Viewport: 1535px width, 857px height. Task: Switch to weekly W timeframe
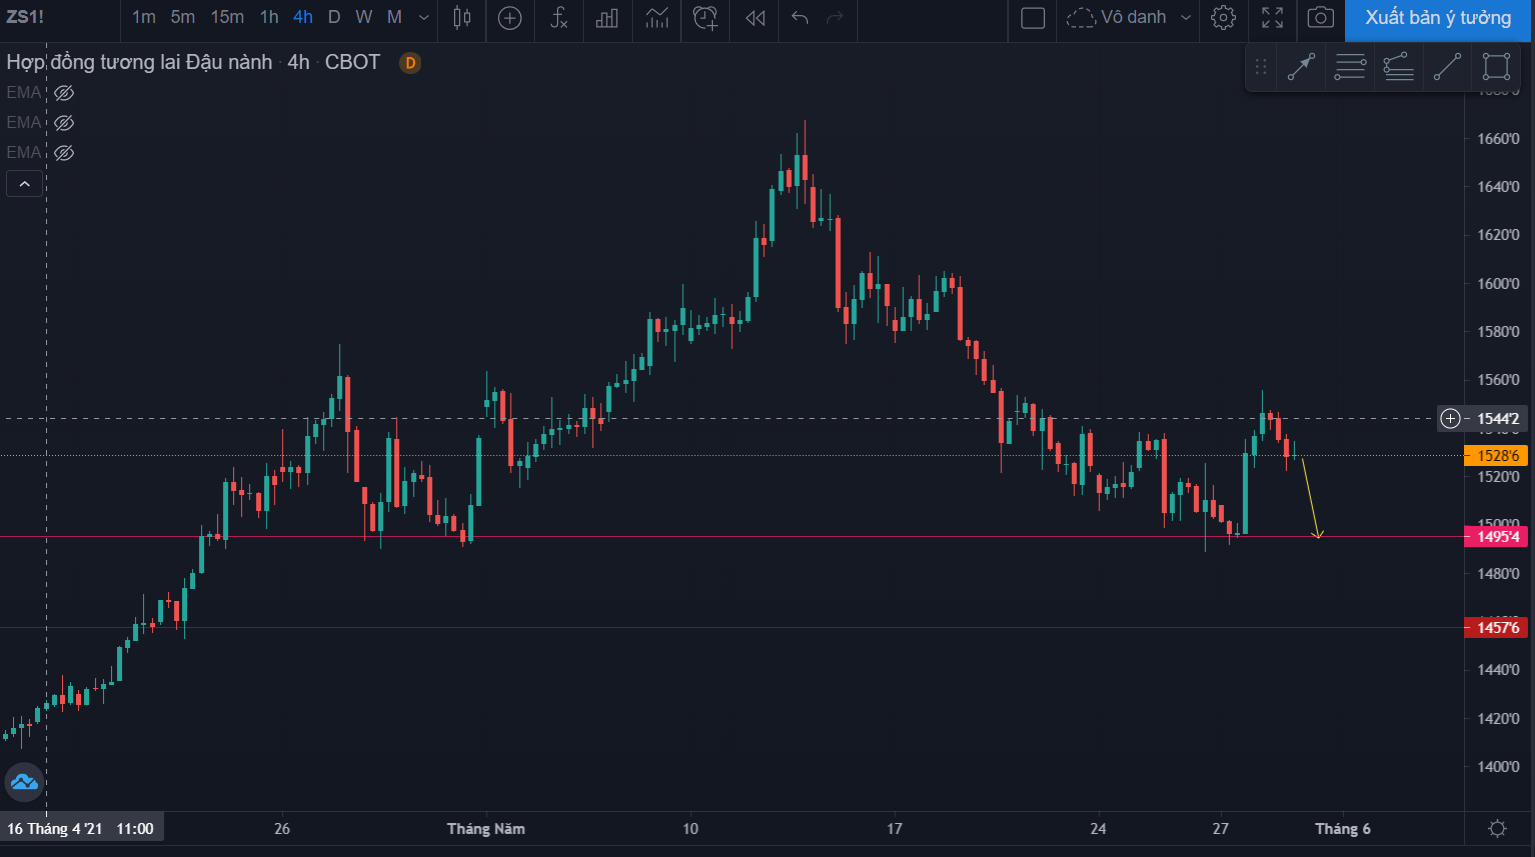click(x=364, y=17)
